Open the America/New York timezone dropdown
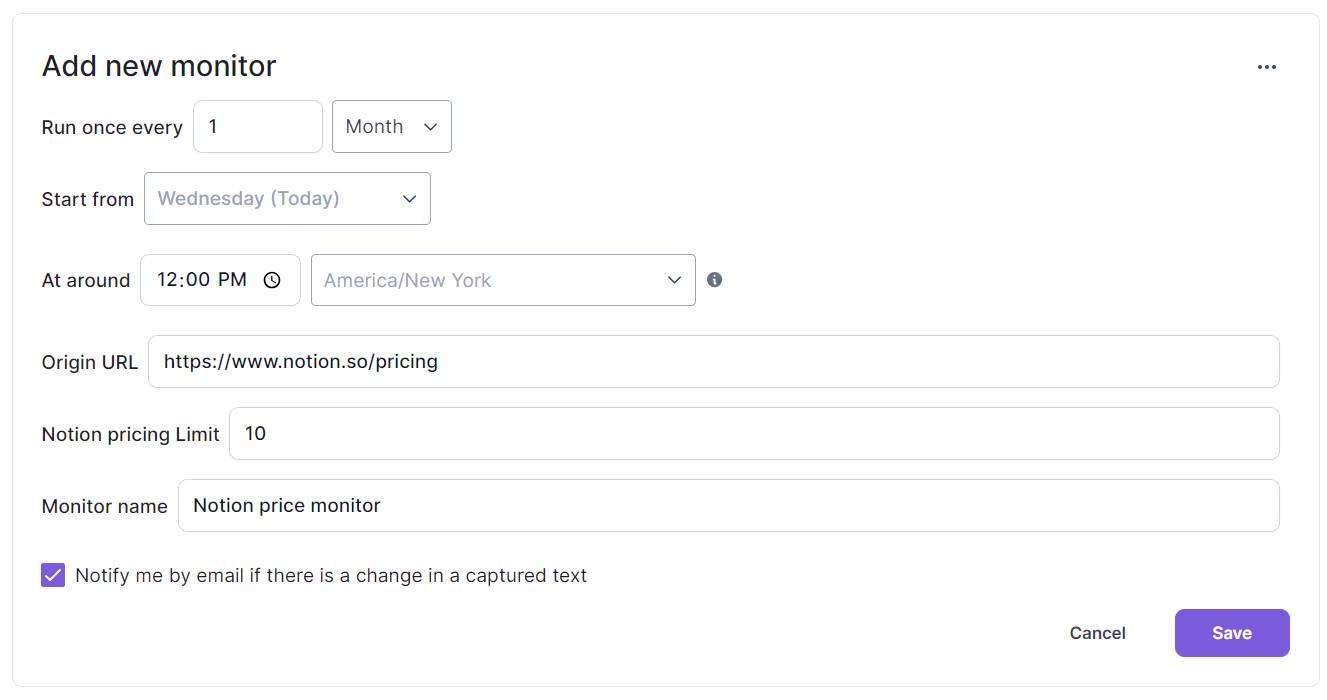The height and width of the screenshot is (700, 1327). pyautogui.click(x=503, y=280)
